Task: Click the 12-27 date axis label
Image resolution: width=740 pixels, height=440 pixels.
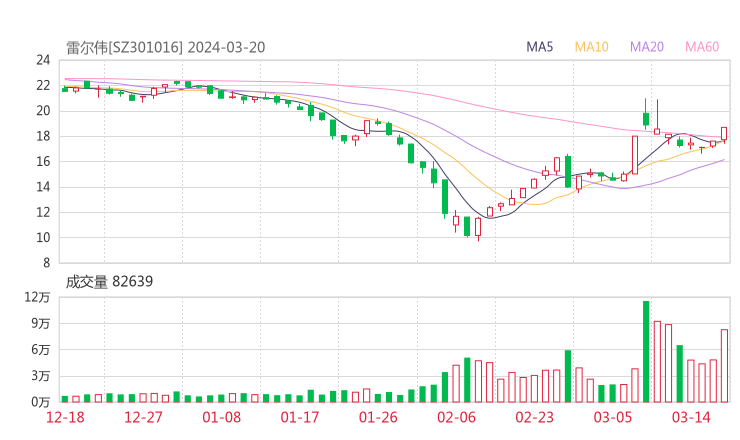Action: 143,417
